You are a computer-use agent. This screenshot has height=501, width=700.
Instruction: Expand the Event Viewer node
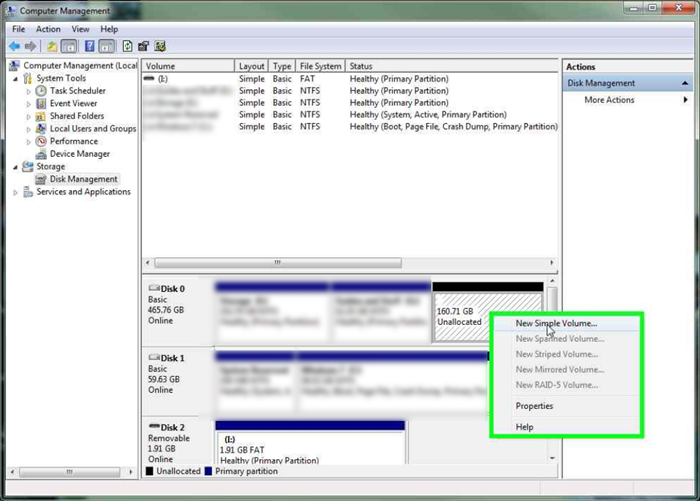coord(29,104)
